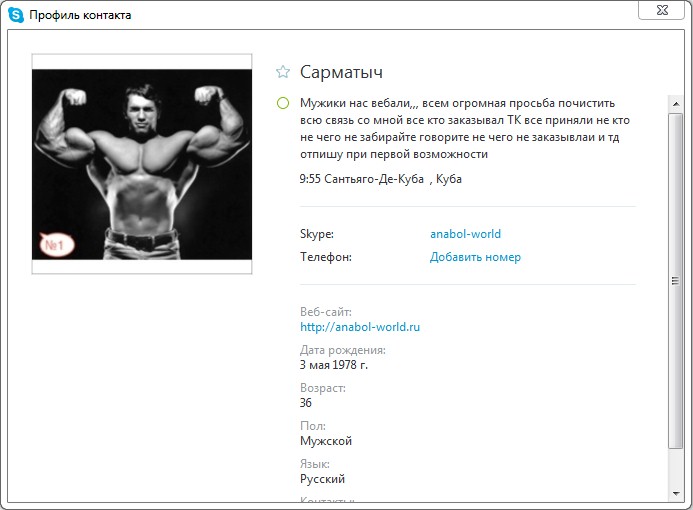693x510 pixels.
Task: Select the mood message text paragraph
Action: [465, 129]
